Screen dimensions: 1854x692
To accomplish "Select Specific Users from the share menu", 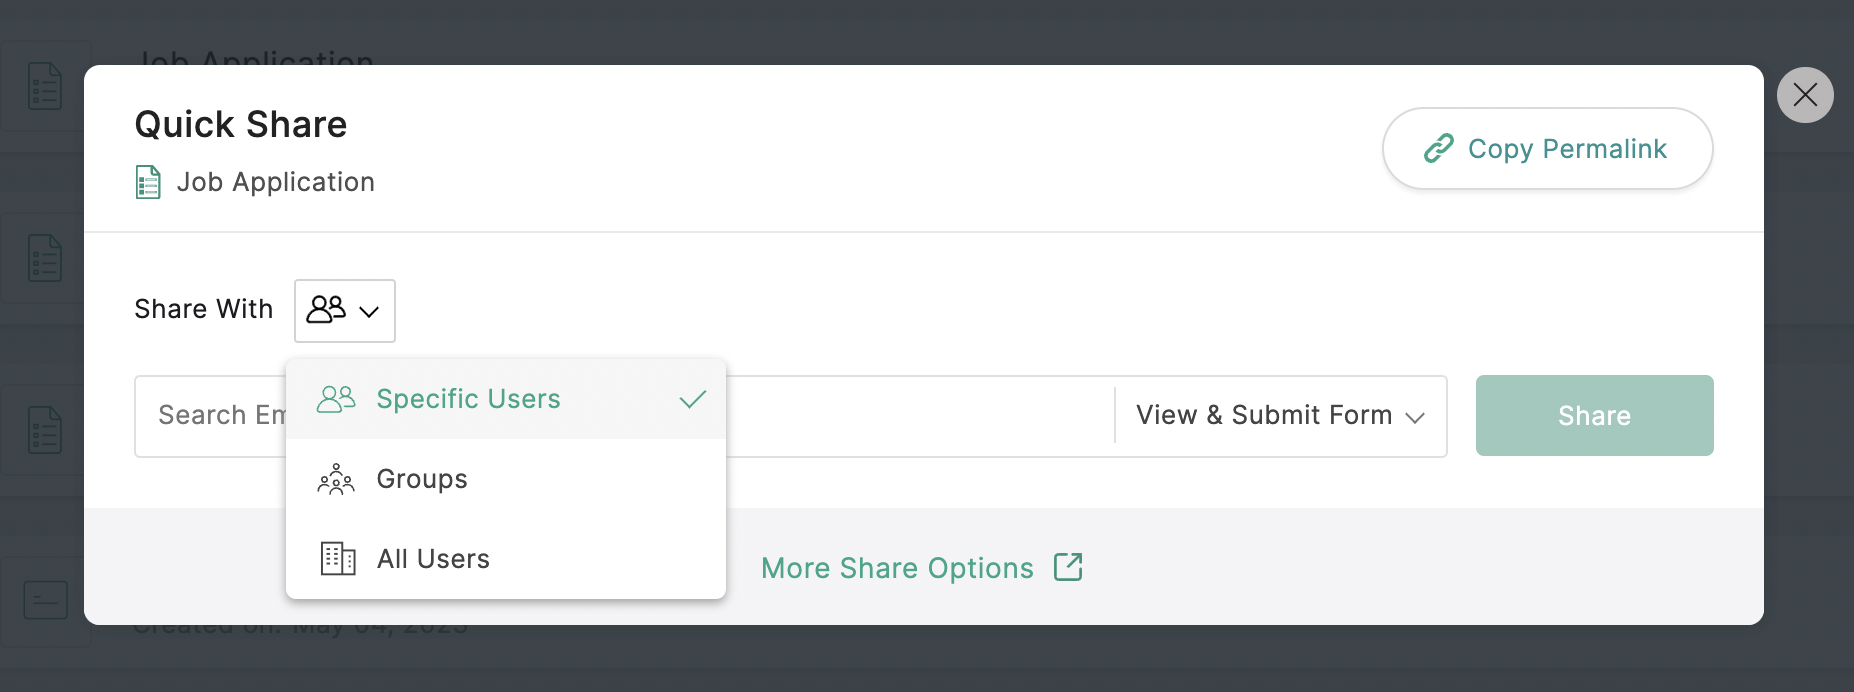I will tap(468, 399).
